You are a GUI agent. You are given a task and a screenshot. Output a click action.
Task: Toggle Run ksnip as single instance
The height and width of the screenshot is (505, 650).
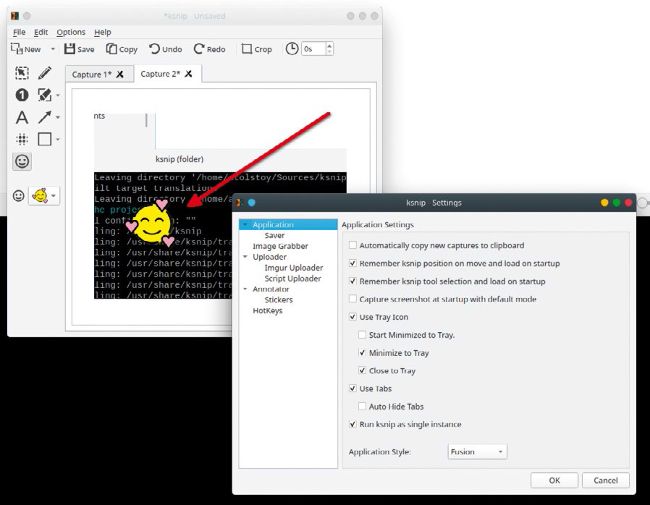[x=353, y=424]
